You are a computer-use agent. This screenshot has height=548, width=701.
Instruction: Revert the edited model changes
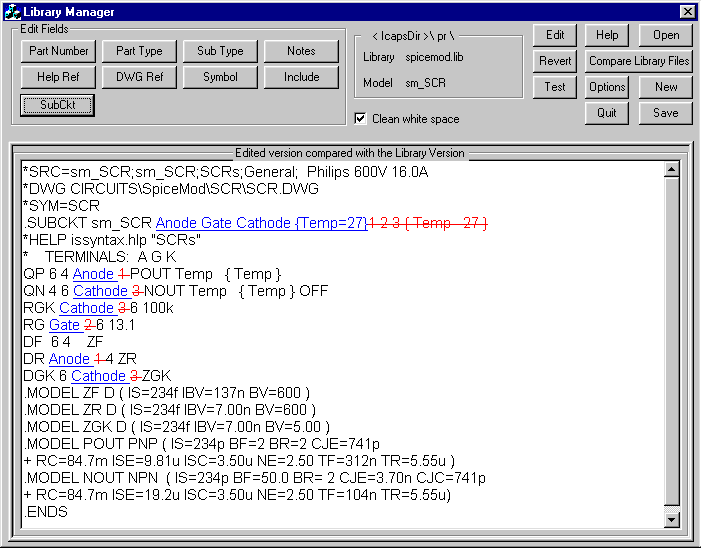(555, 61)
